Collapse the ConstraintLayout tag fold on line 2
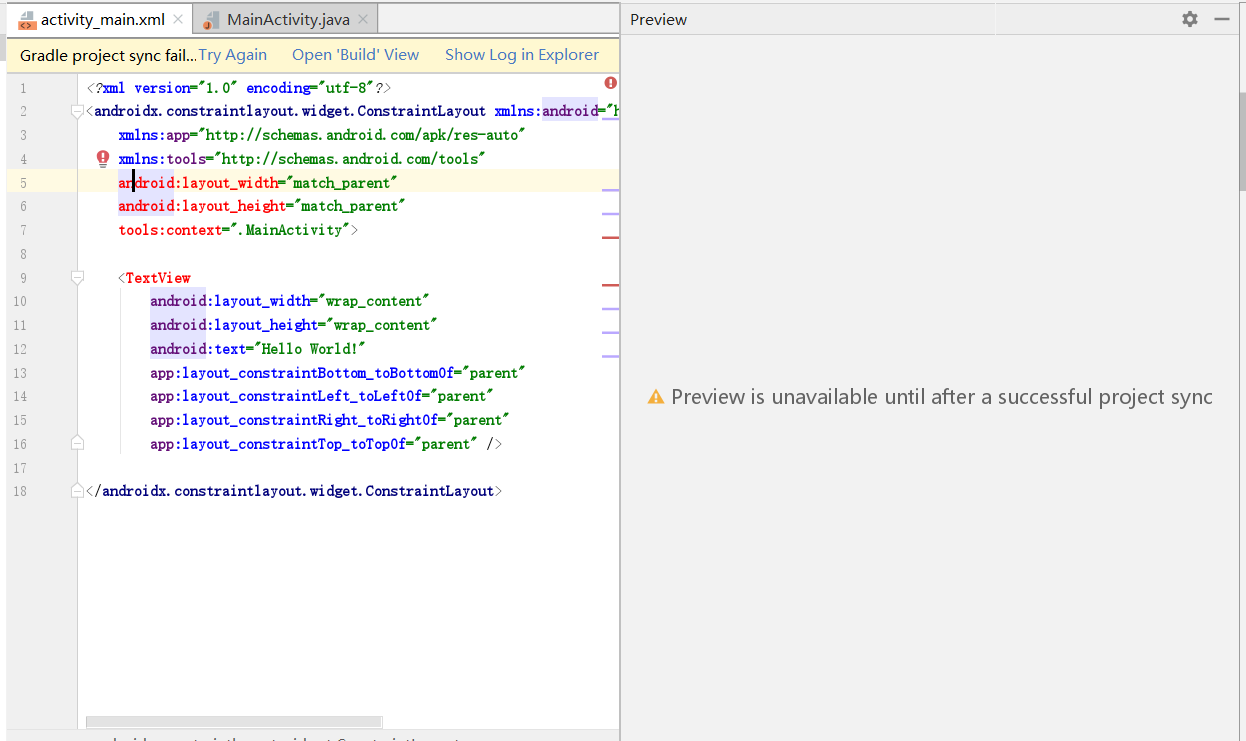Viewport: 1246px width, 741px height. tap(78, 112)
